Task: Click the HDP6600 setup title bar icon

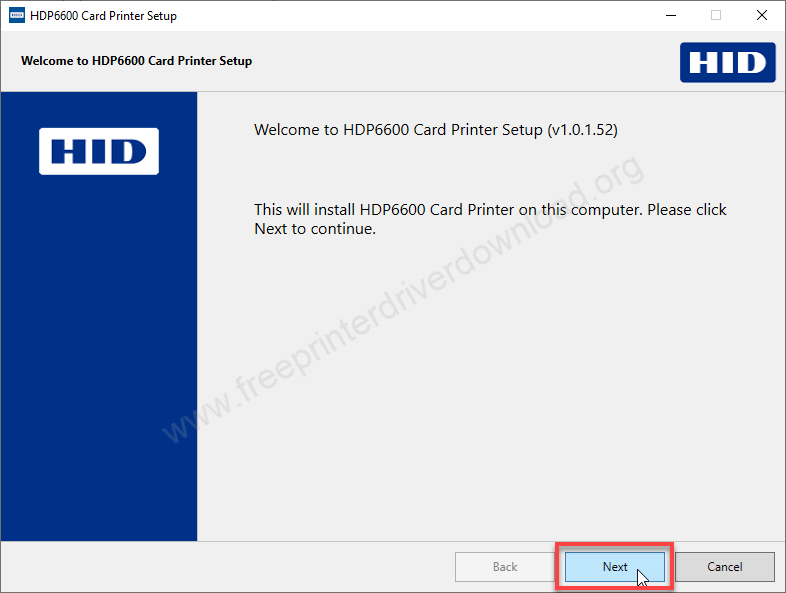Action: click(x=17, y=16)
